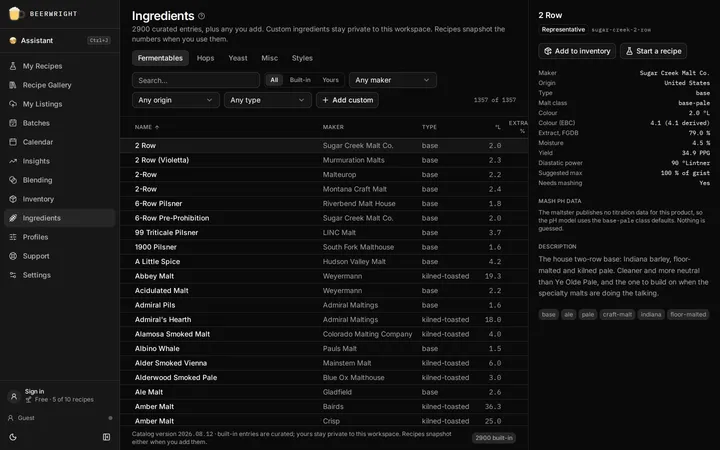Click the Inventory box icon
The height and width of the screenshot is (450, 720).
(x=13, y=199)
